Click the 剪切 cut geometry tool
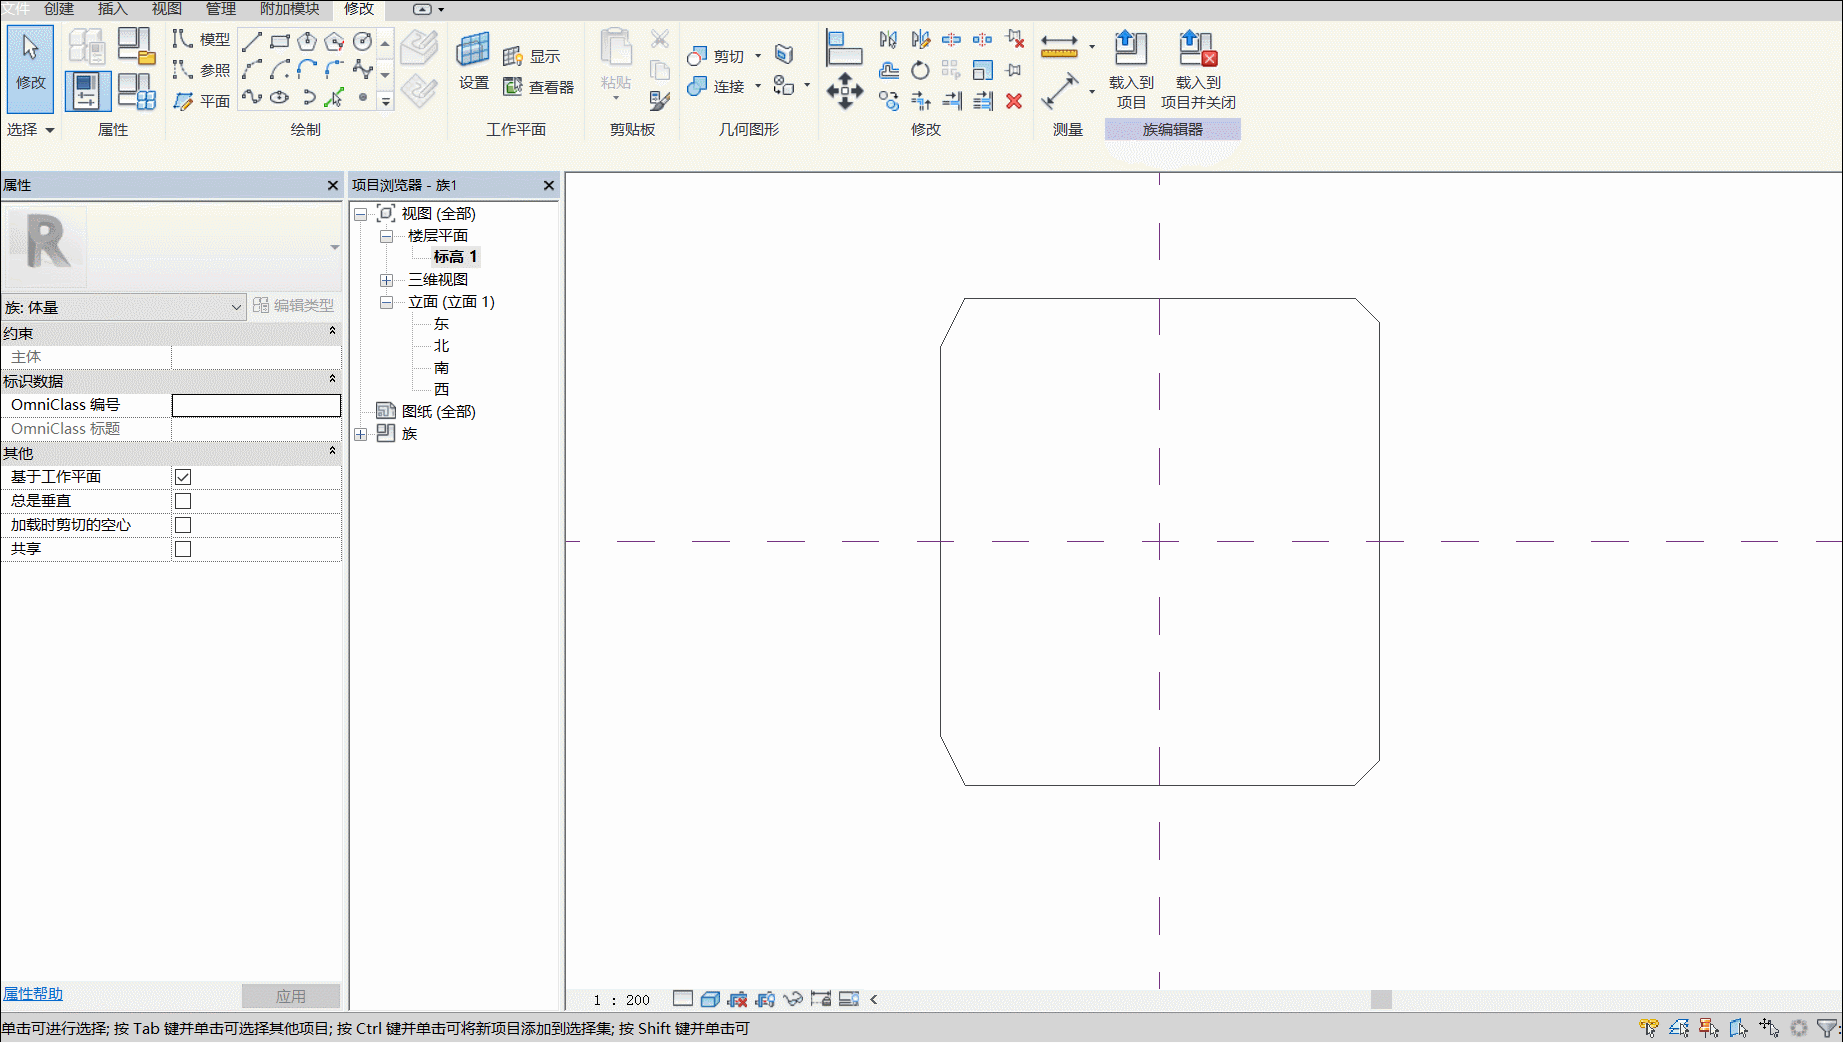Screen dimensions: 1843x1043 click(x=716, y=56)
